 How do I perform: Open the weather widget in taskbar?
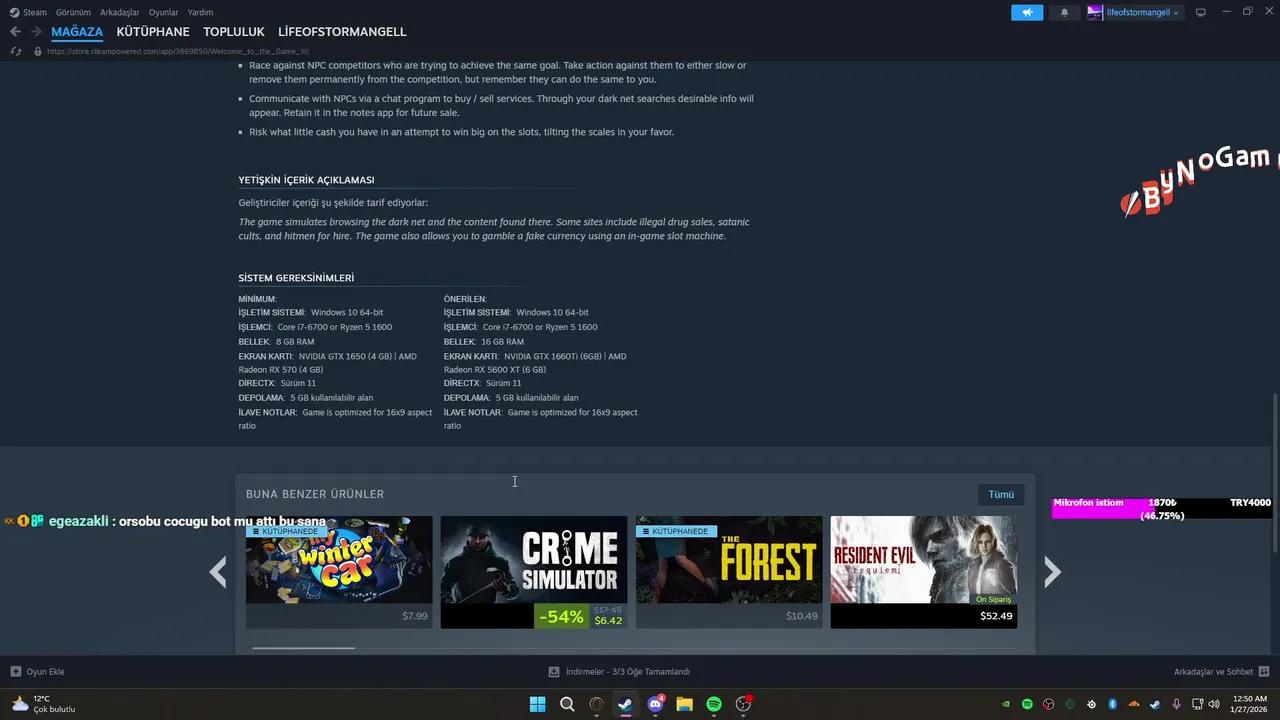click(44, 704)
